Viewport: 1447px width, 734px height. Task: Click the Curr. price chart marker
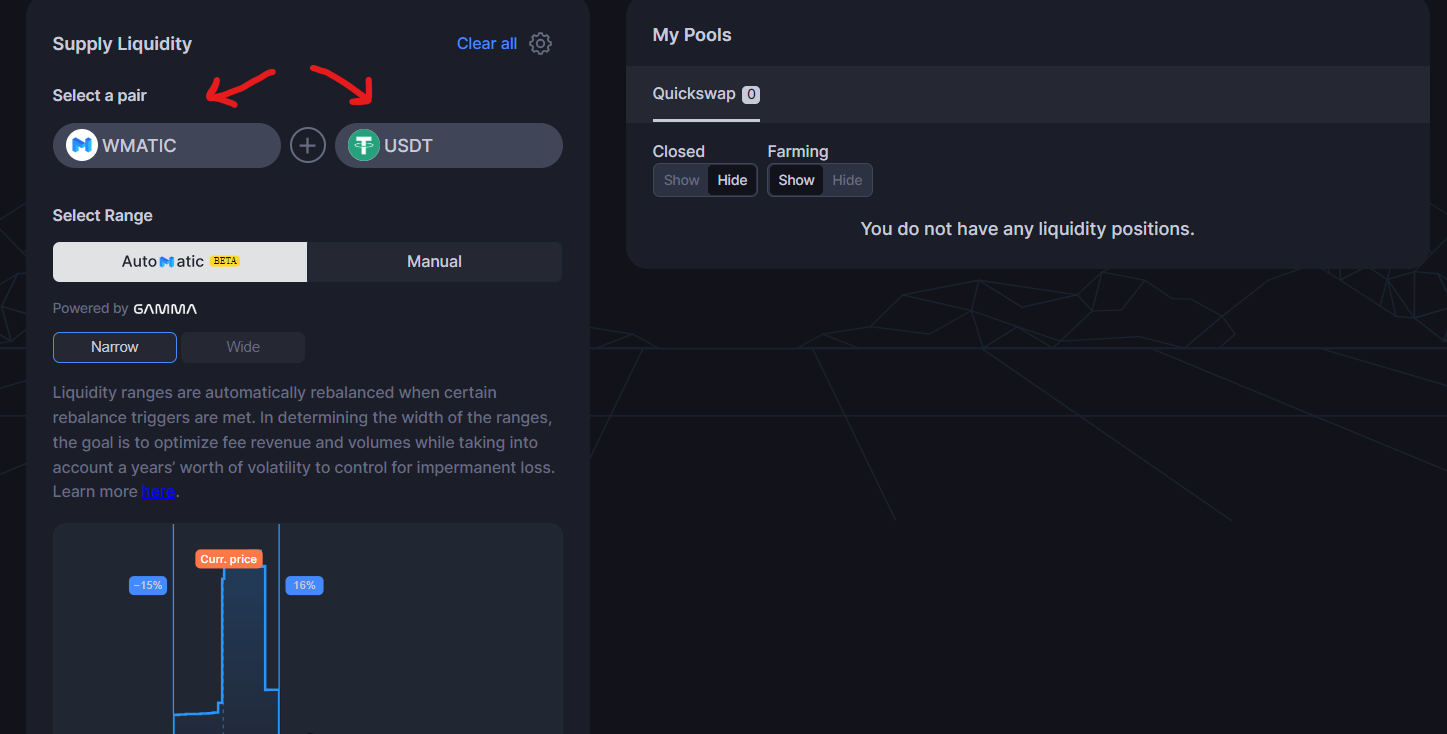[229, 559]
